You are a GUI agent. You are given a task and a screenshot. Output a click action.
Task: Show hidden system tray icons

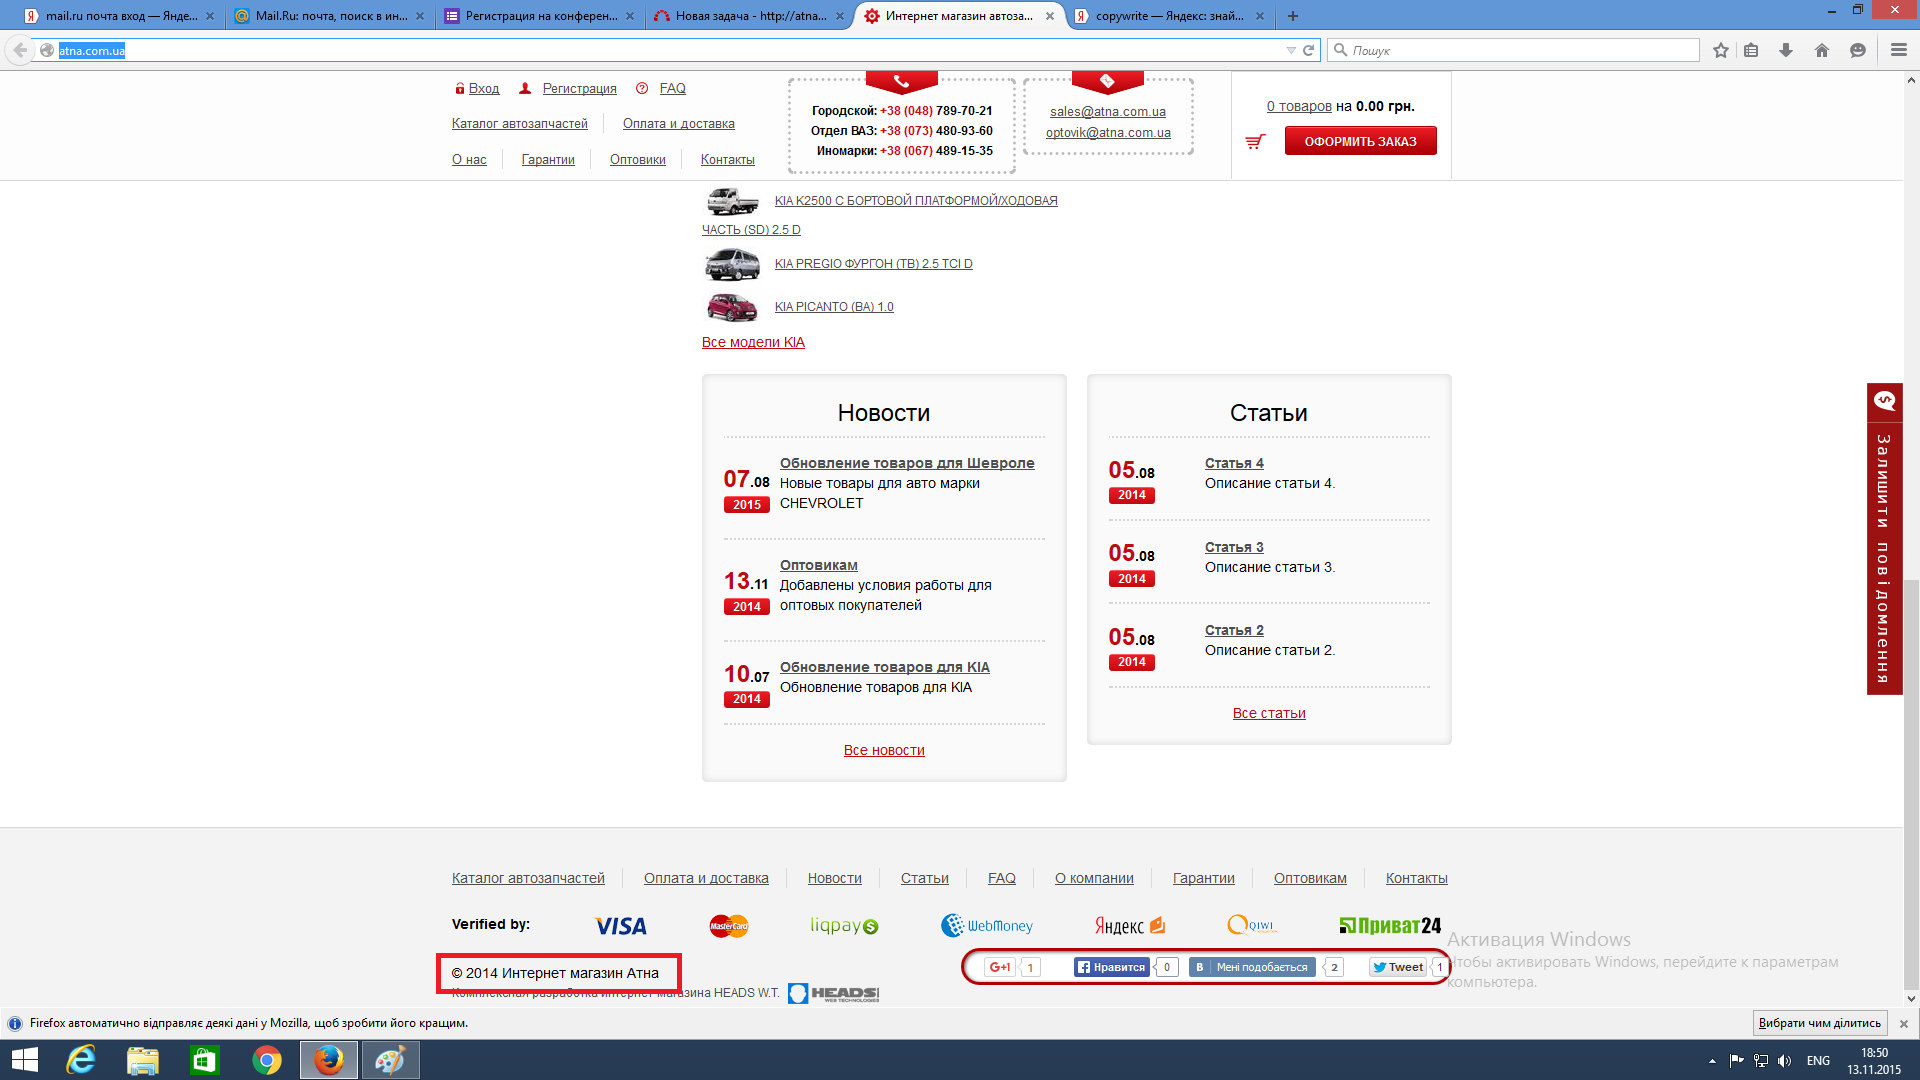click(1712, 1061)
